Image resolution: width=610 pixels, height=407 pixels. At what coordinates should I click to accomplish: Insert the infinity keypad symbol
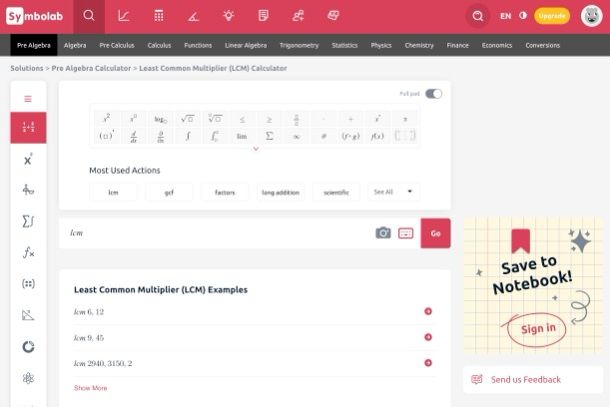pos(296,137)
